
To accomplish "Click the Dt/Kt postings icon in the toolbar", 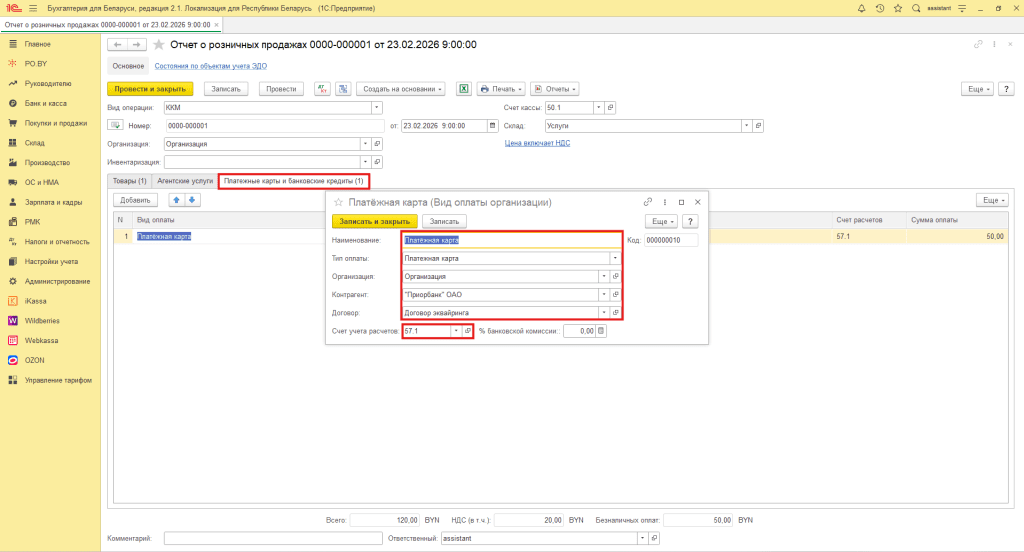I will [322, 89].
